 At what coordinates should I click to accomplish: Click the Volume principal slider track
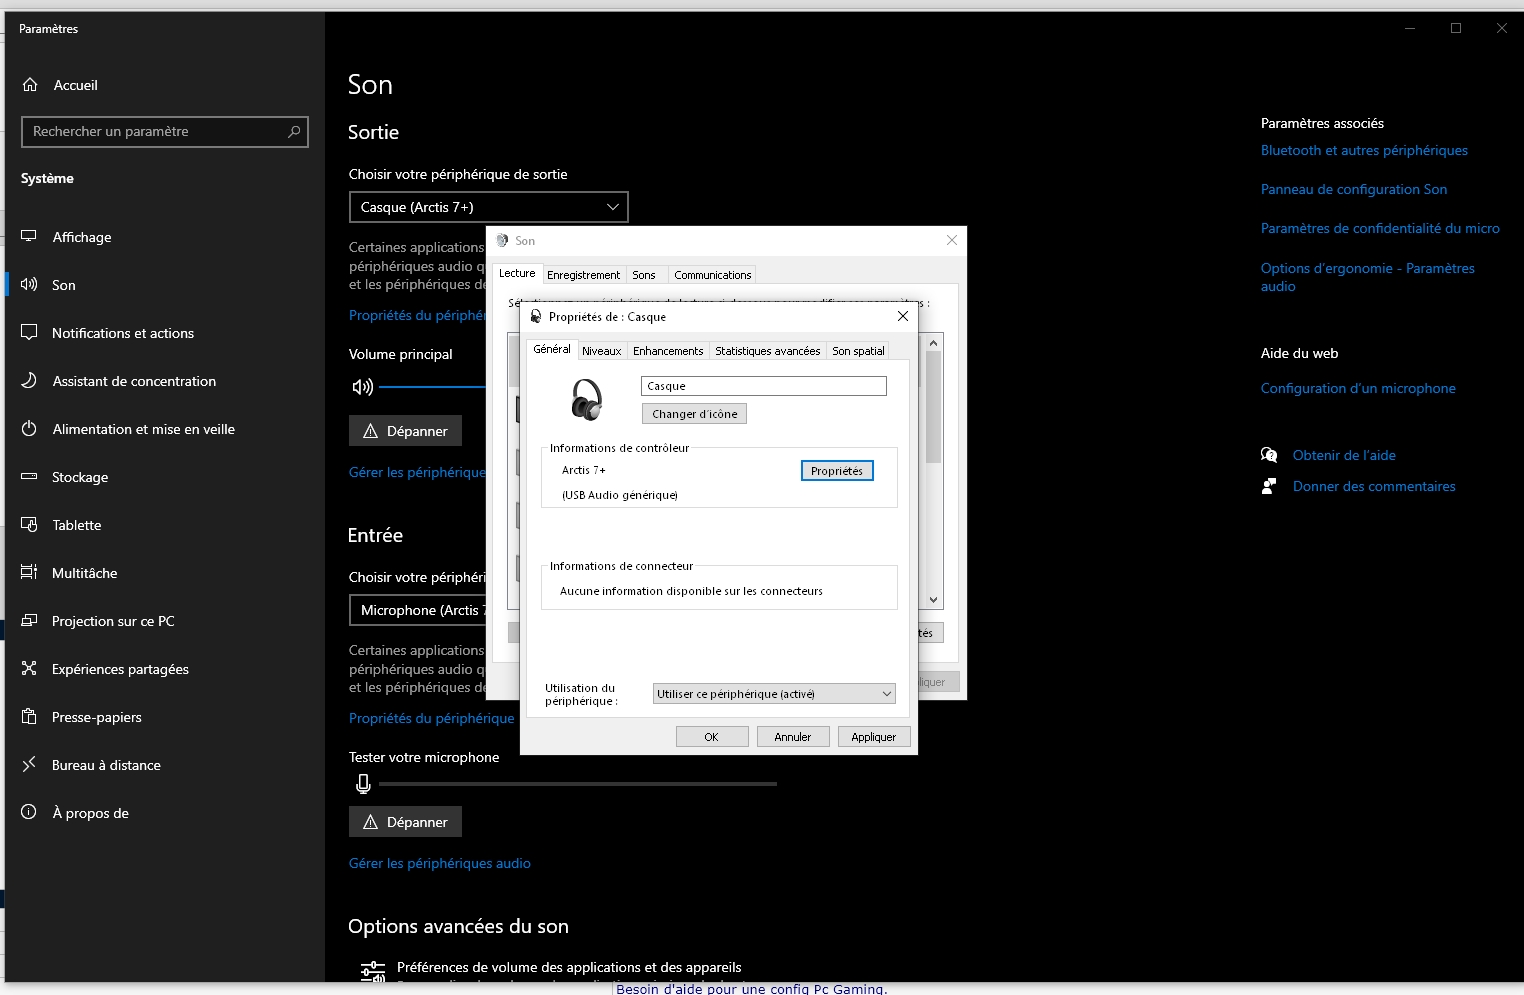click(432, 387)
